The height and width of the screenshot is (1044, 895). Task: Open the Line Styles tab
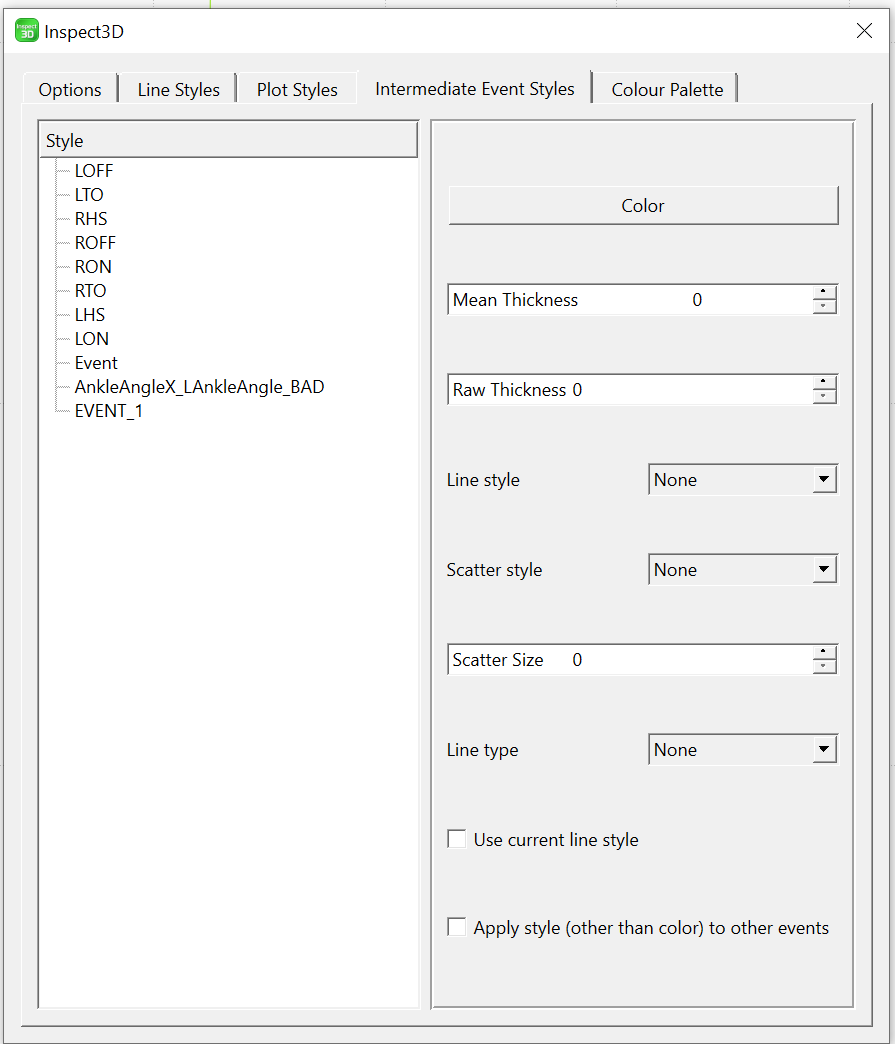[178, 89]
